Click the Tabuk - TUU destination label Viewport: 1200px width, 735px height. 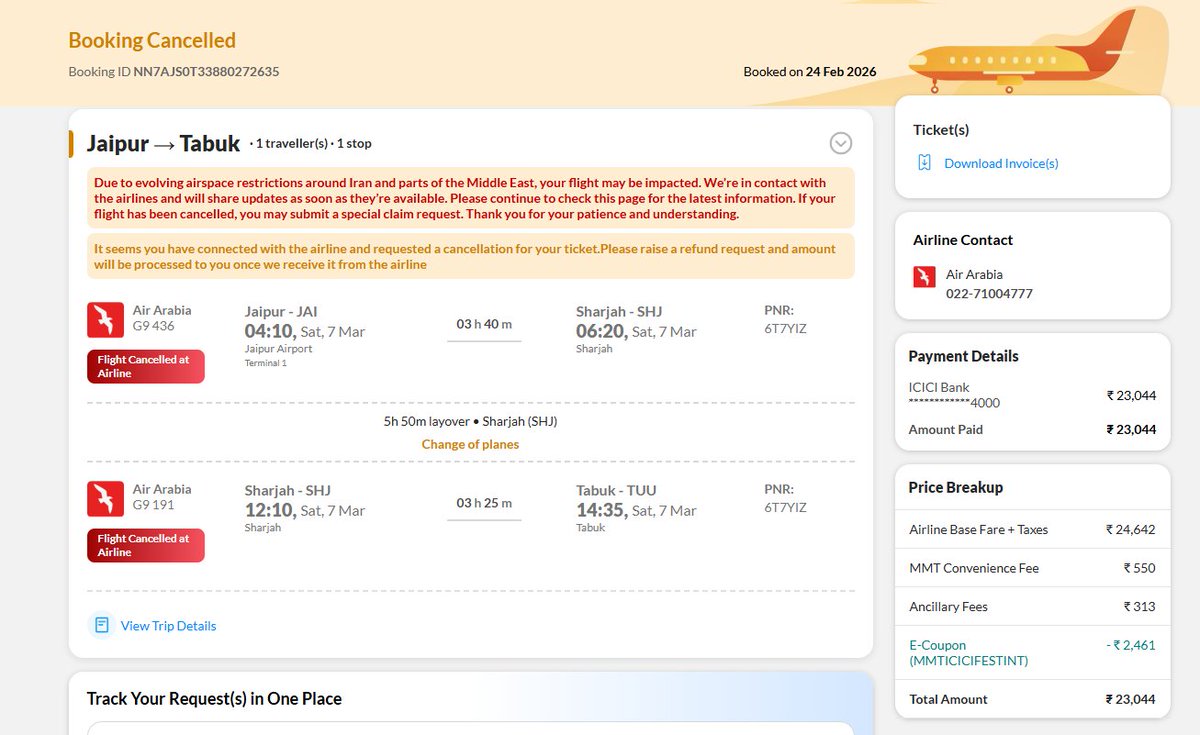coord(616,491)
